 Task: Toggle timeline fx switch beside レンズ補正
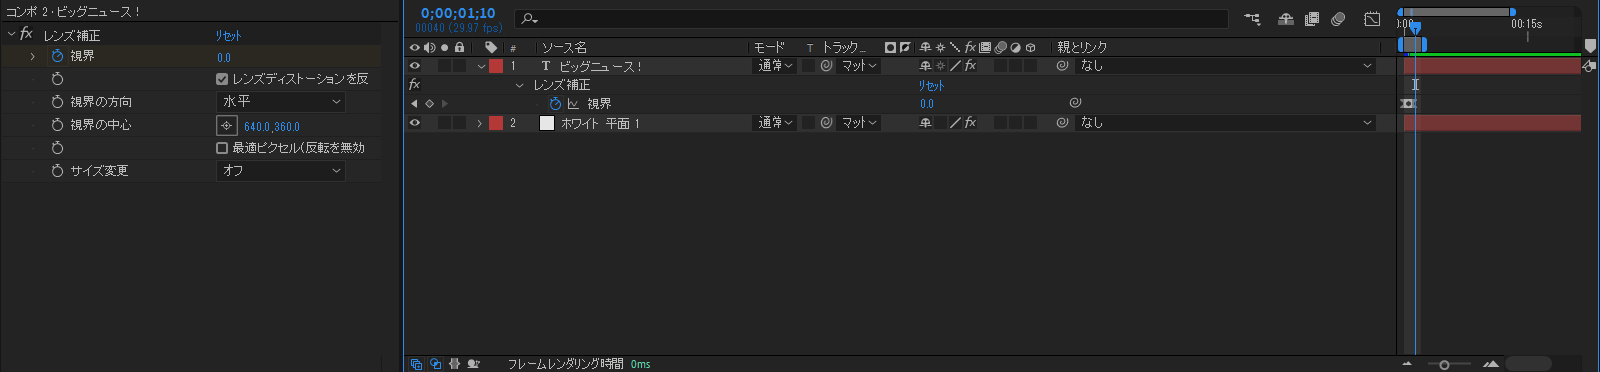[414, 85]
